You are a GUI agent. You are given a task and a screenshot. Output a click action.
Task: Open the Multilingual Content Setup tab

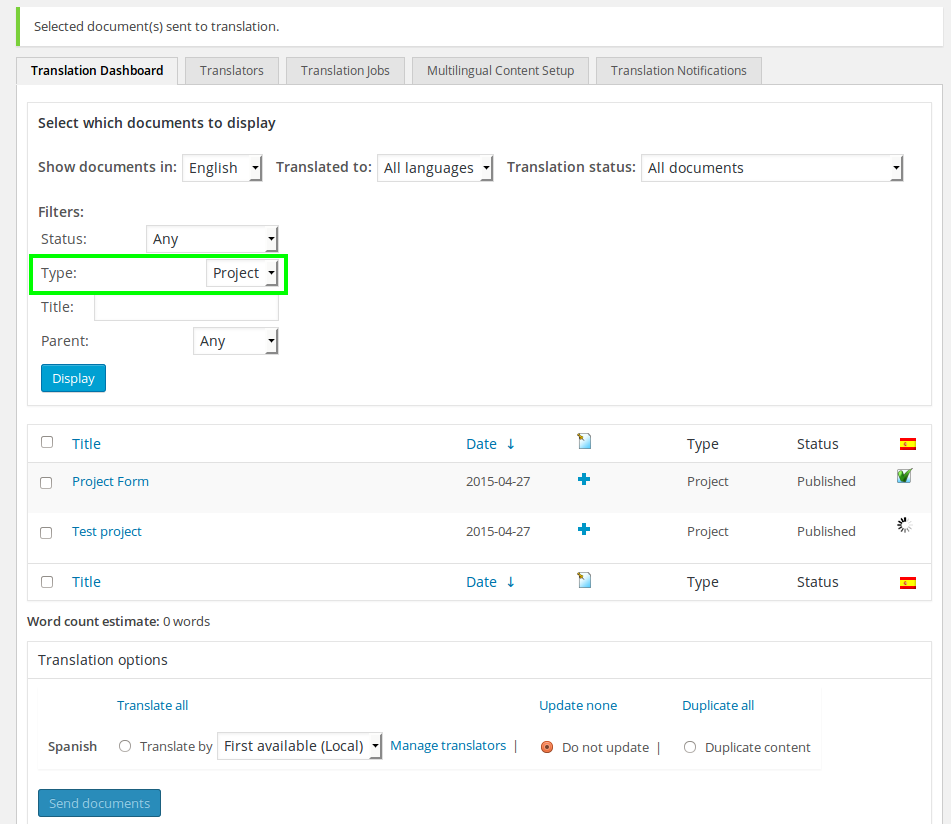[x=500, y=71]
